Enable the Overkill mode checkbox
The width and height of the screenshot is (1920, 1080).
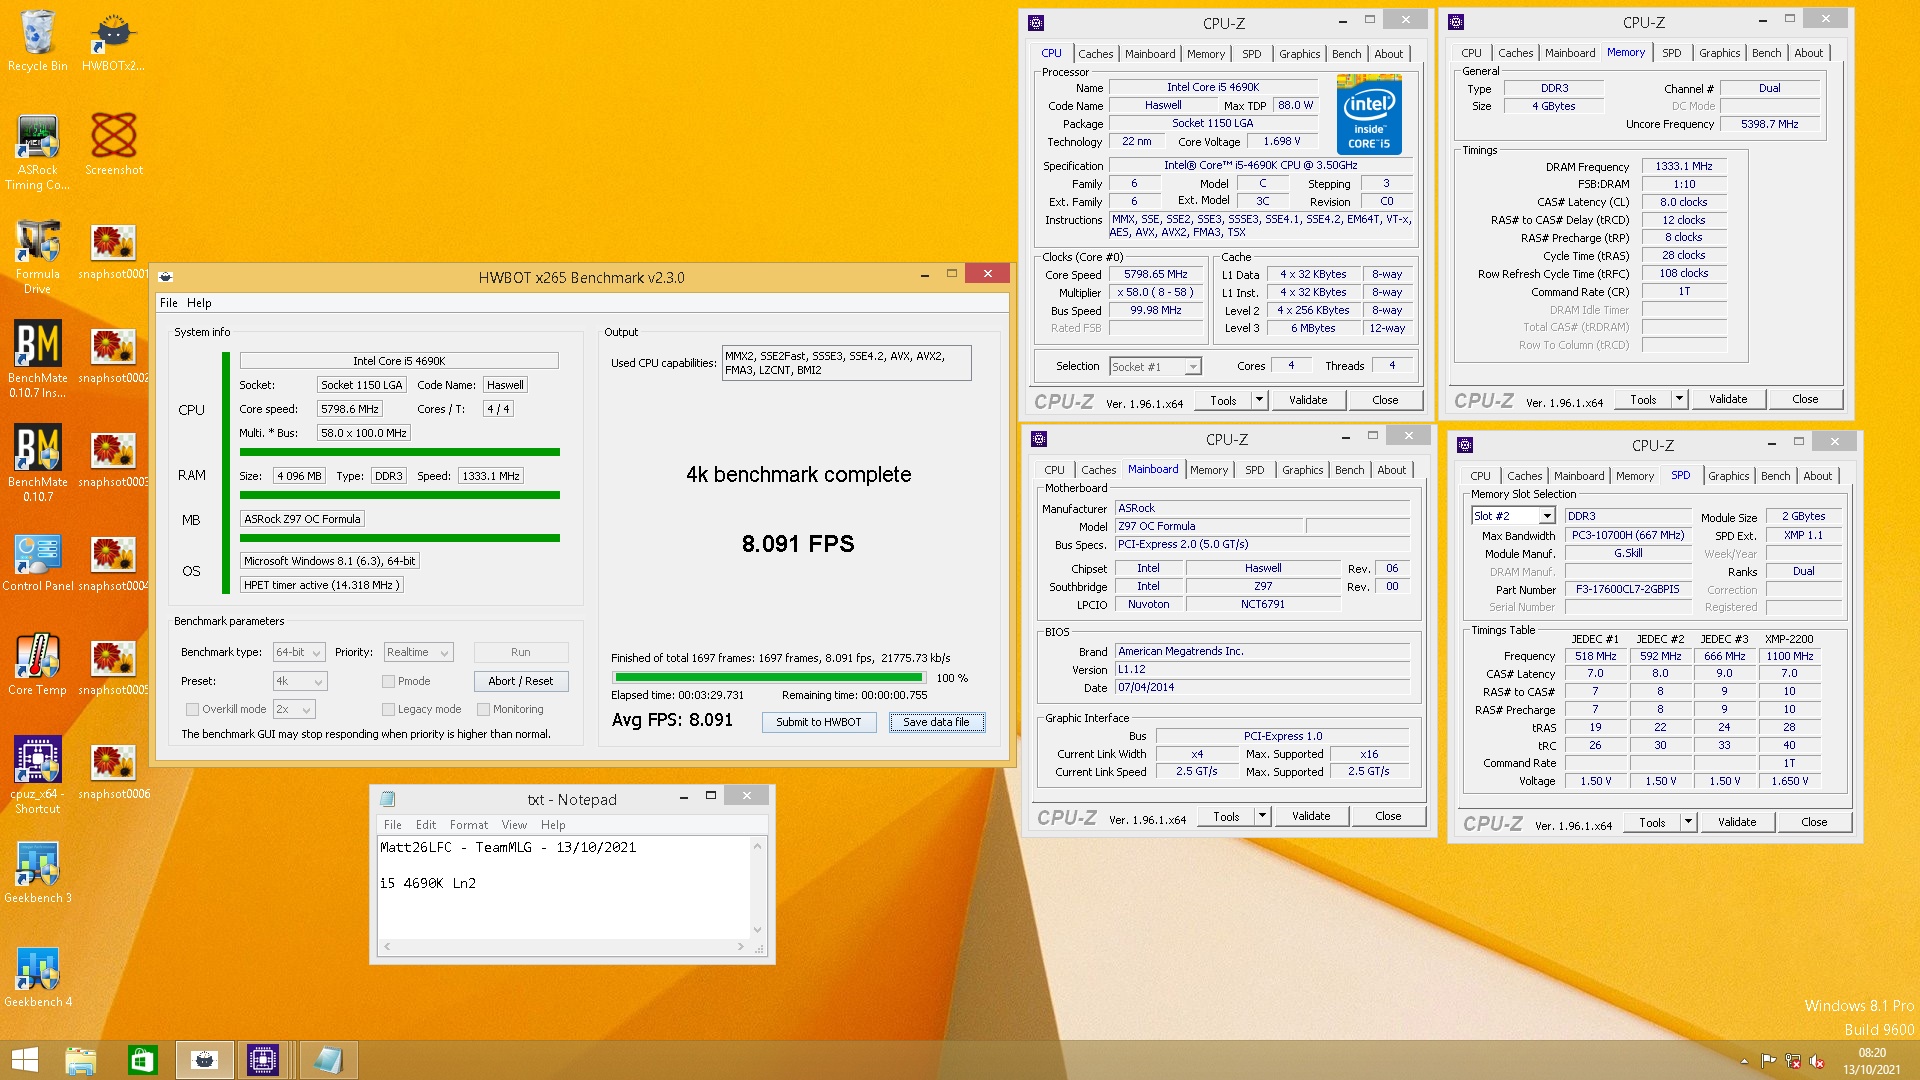tap(192, 709)
